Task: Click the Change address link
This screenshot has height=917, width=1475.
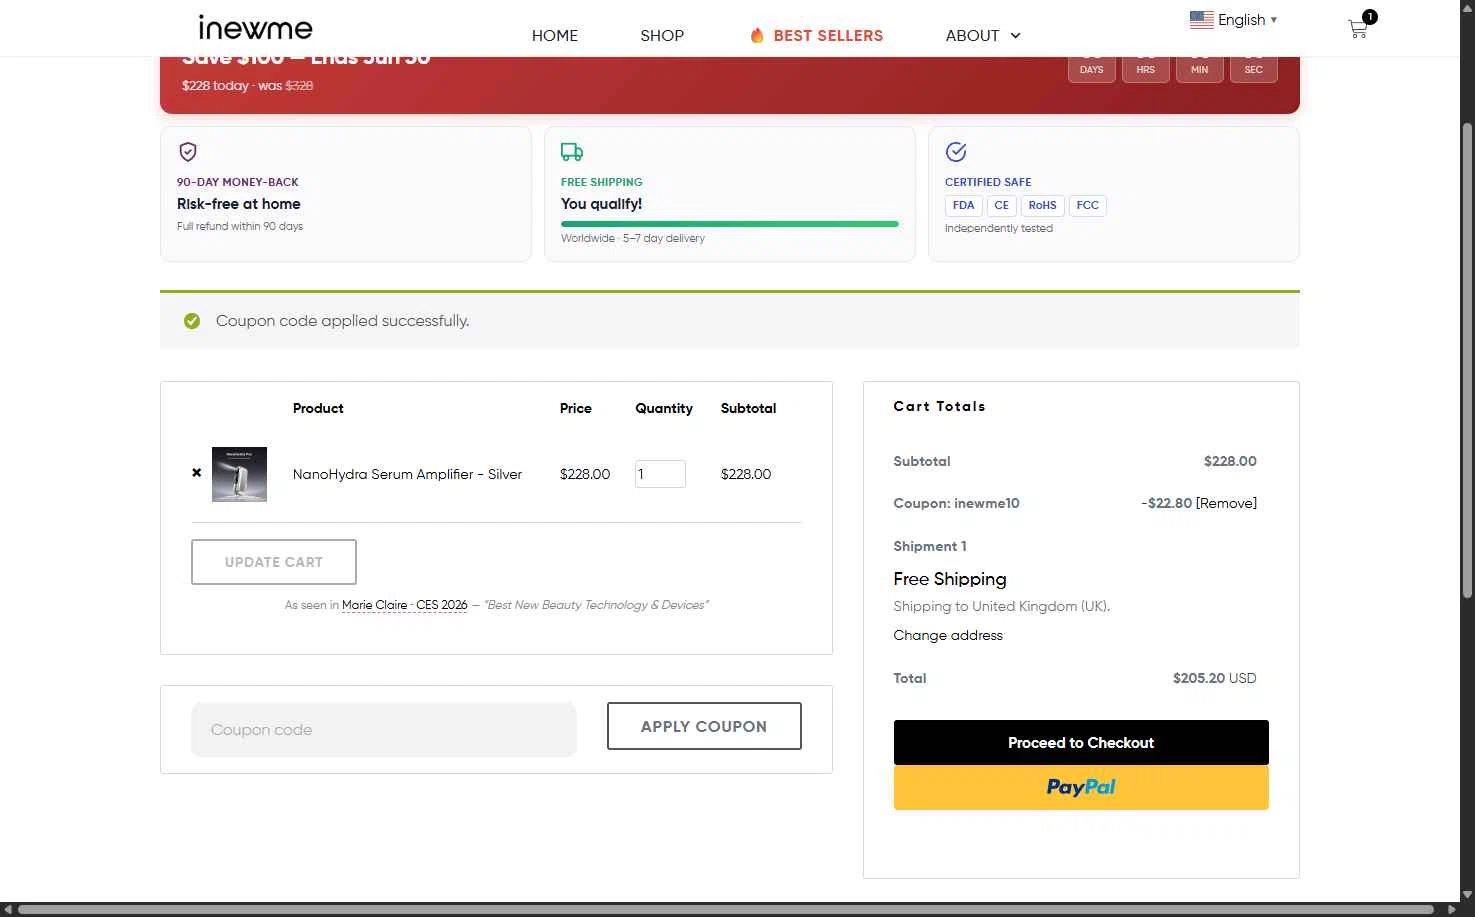Action: (x=948, y=635)
